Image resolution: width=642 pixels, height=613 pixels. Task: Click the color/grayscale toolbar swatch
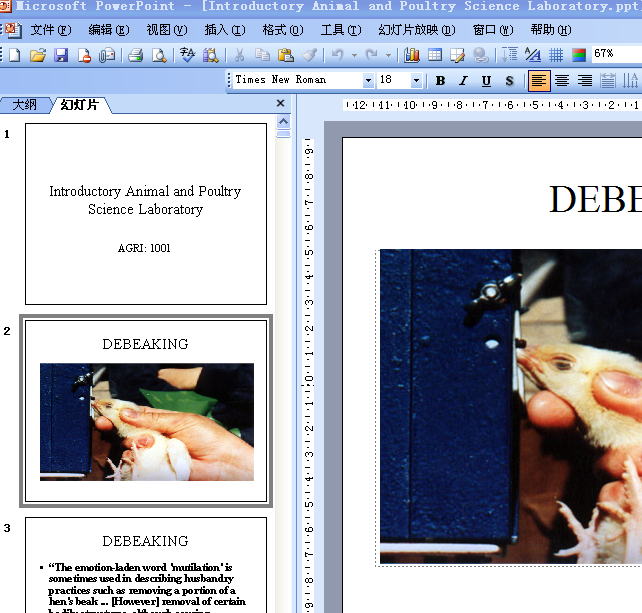pyautogui.click(x=578, y=55)
